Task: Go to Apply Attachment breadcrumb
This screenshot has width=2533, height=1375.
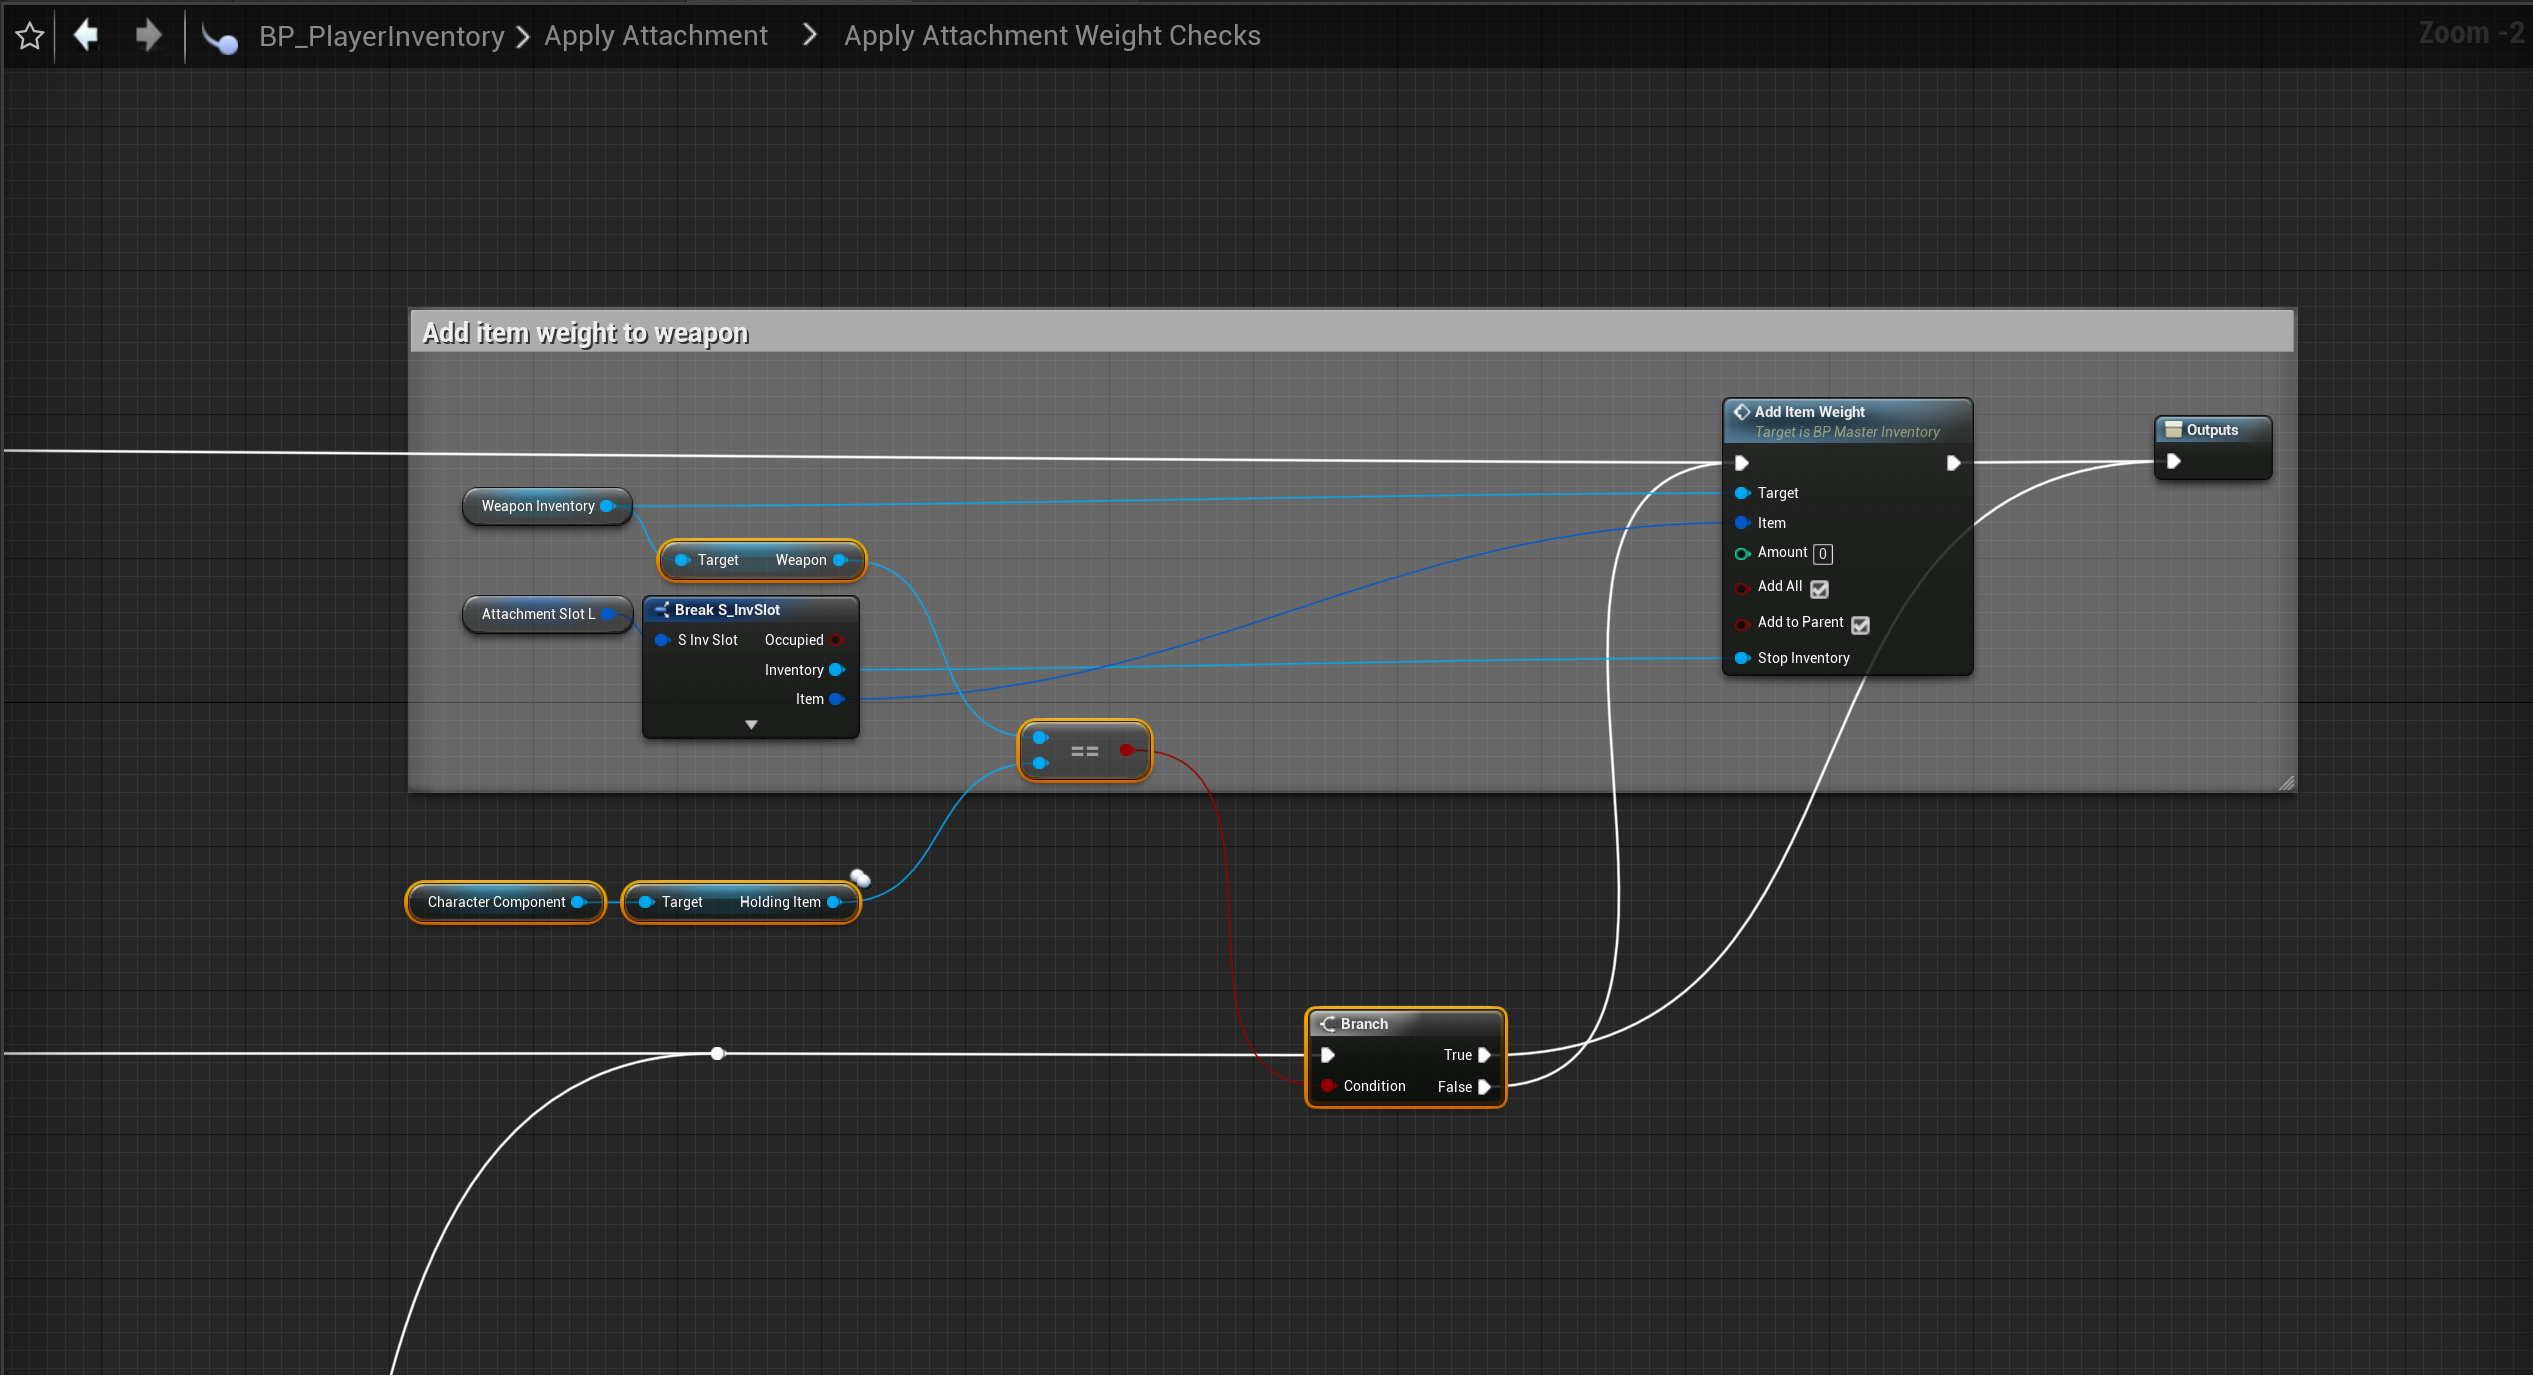Action: (x=656, y=36)
